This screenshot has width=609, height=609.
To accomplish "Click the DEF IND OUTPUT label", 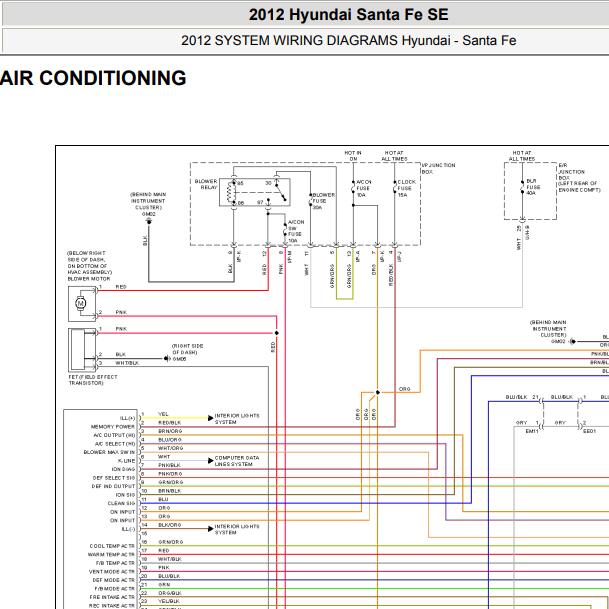I will [x=113, y=486].
